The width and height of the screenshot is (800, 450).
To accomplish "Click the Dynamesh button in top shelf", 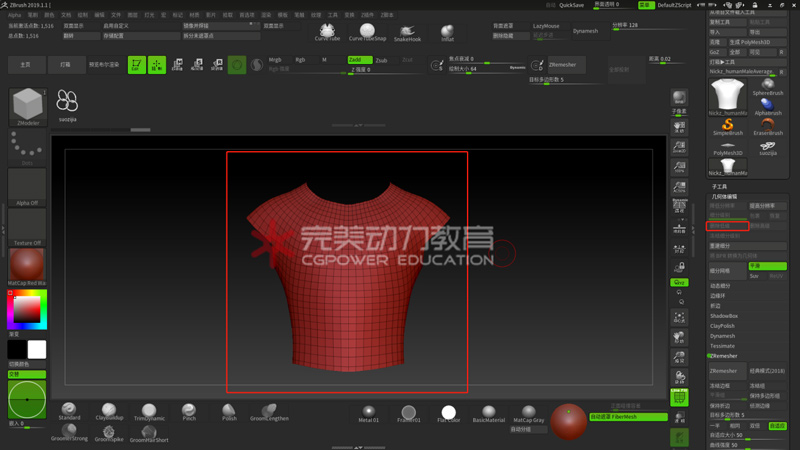I will [x=585, y=31].
